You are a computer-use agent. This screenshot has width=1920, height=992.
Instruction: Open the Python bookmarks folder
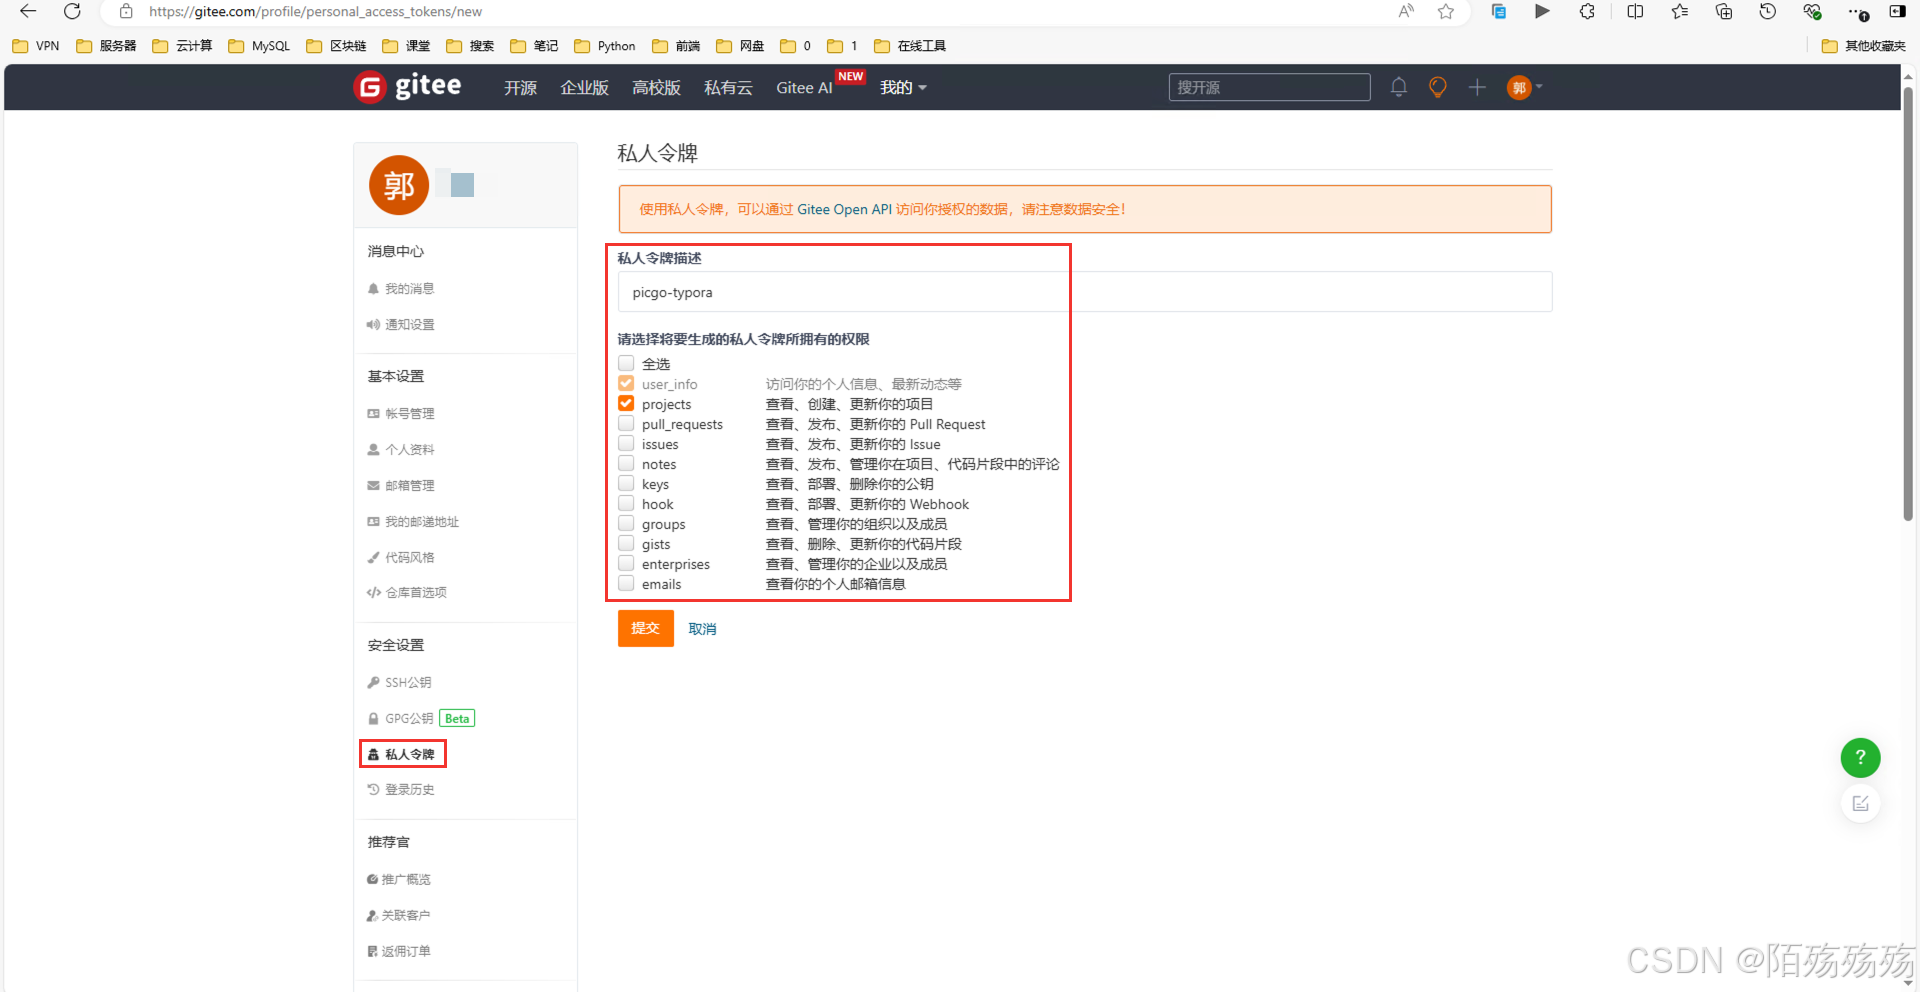(605, 46)
